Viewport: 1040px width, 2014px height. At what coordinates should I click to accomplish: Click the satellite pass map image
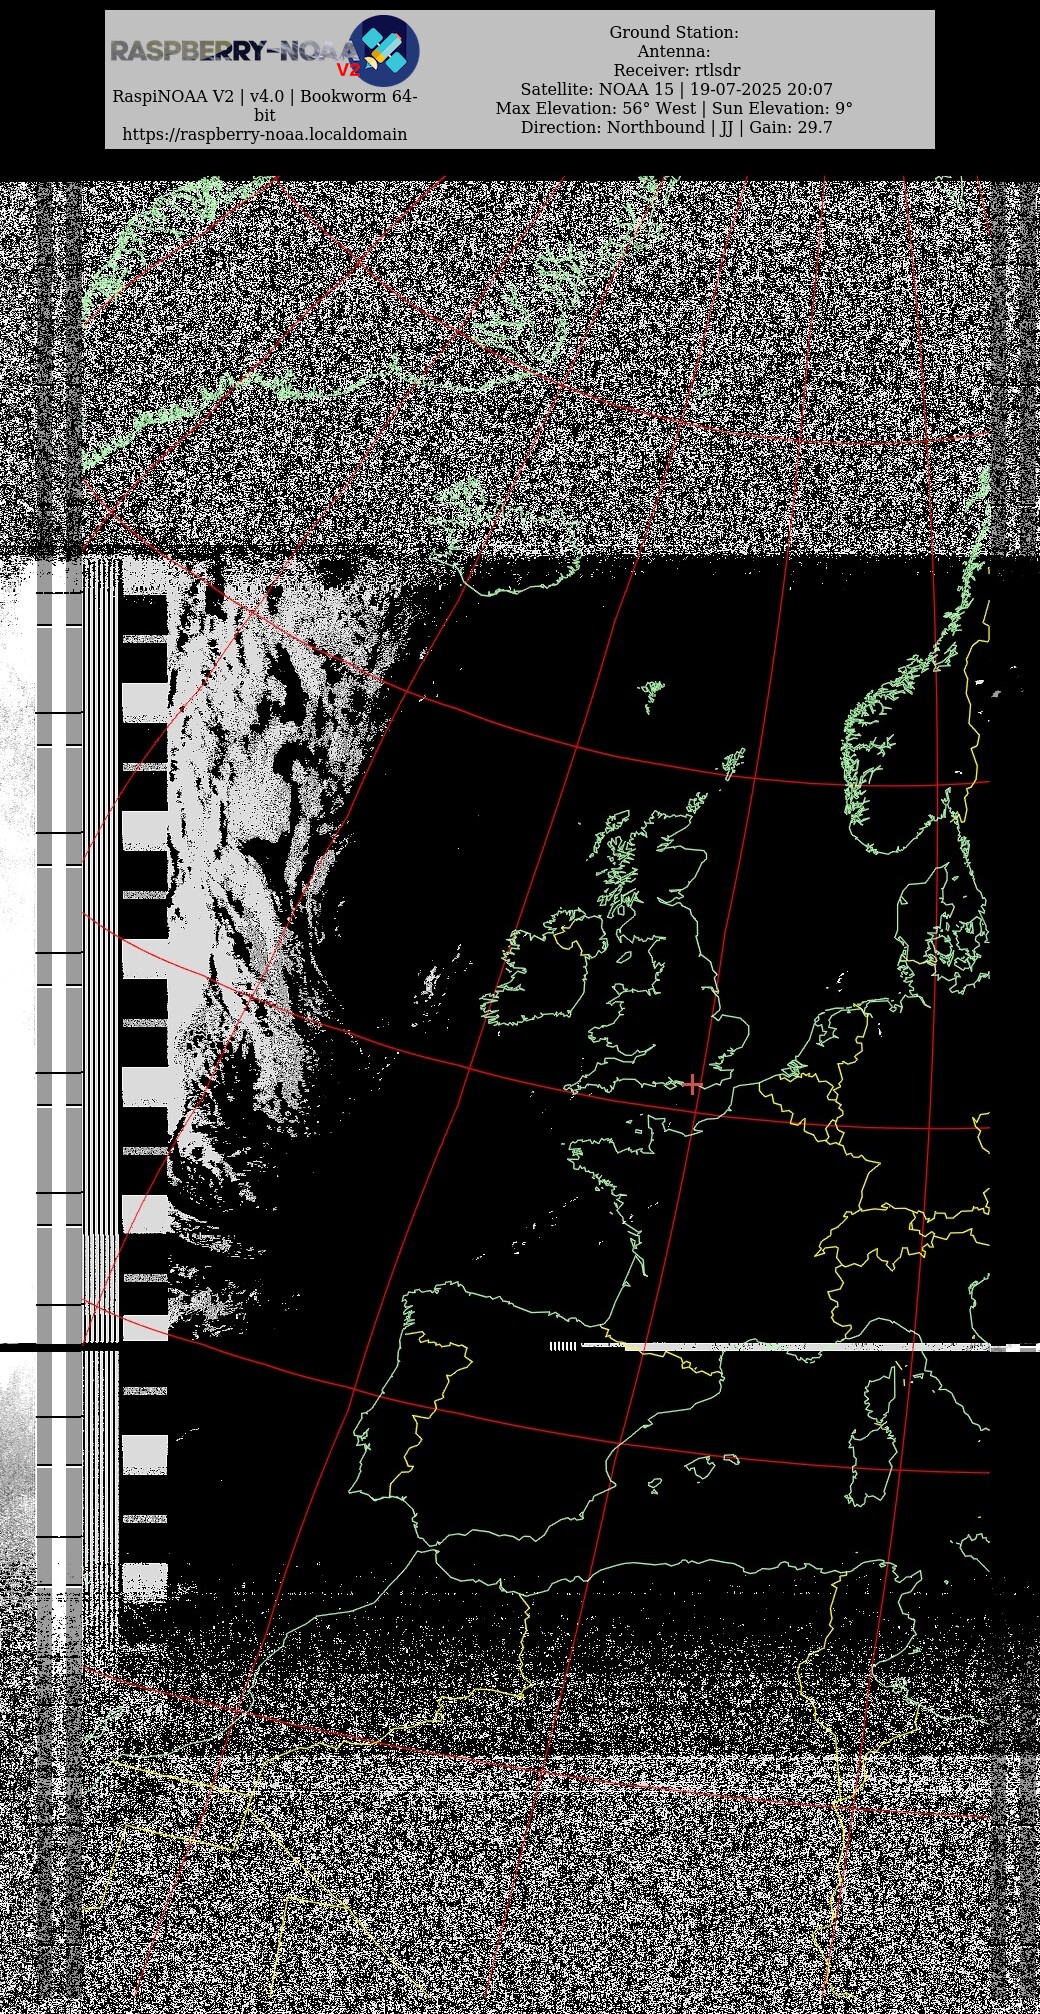click(x=520, y=1095)
